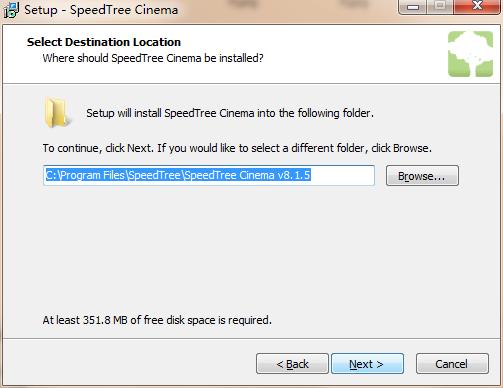Viewport: 503px width, 388px height.
Task: Close the SpeedTree Cinema setup window
Action: point(477,7)
